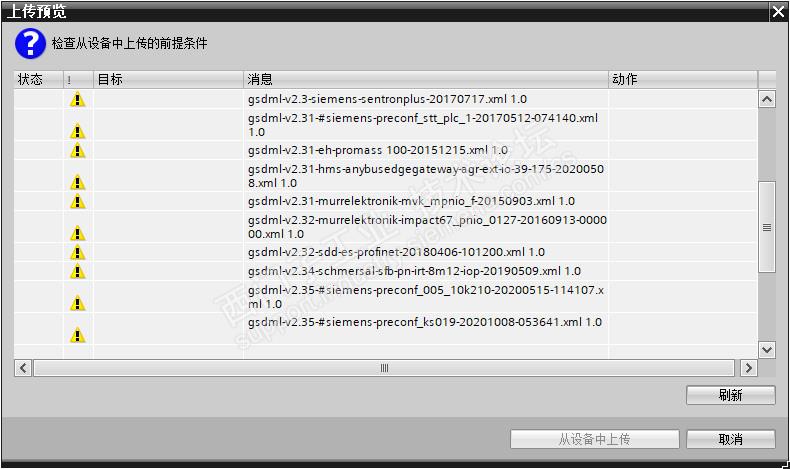Select message gsdml-v2.32-murrelektronik-impact67_pnio
This screenshot has width=790, height=469.
click(x=427, y=227)
